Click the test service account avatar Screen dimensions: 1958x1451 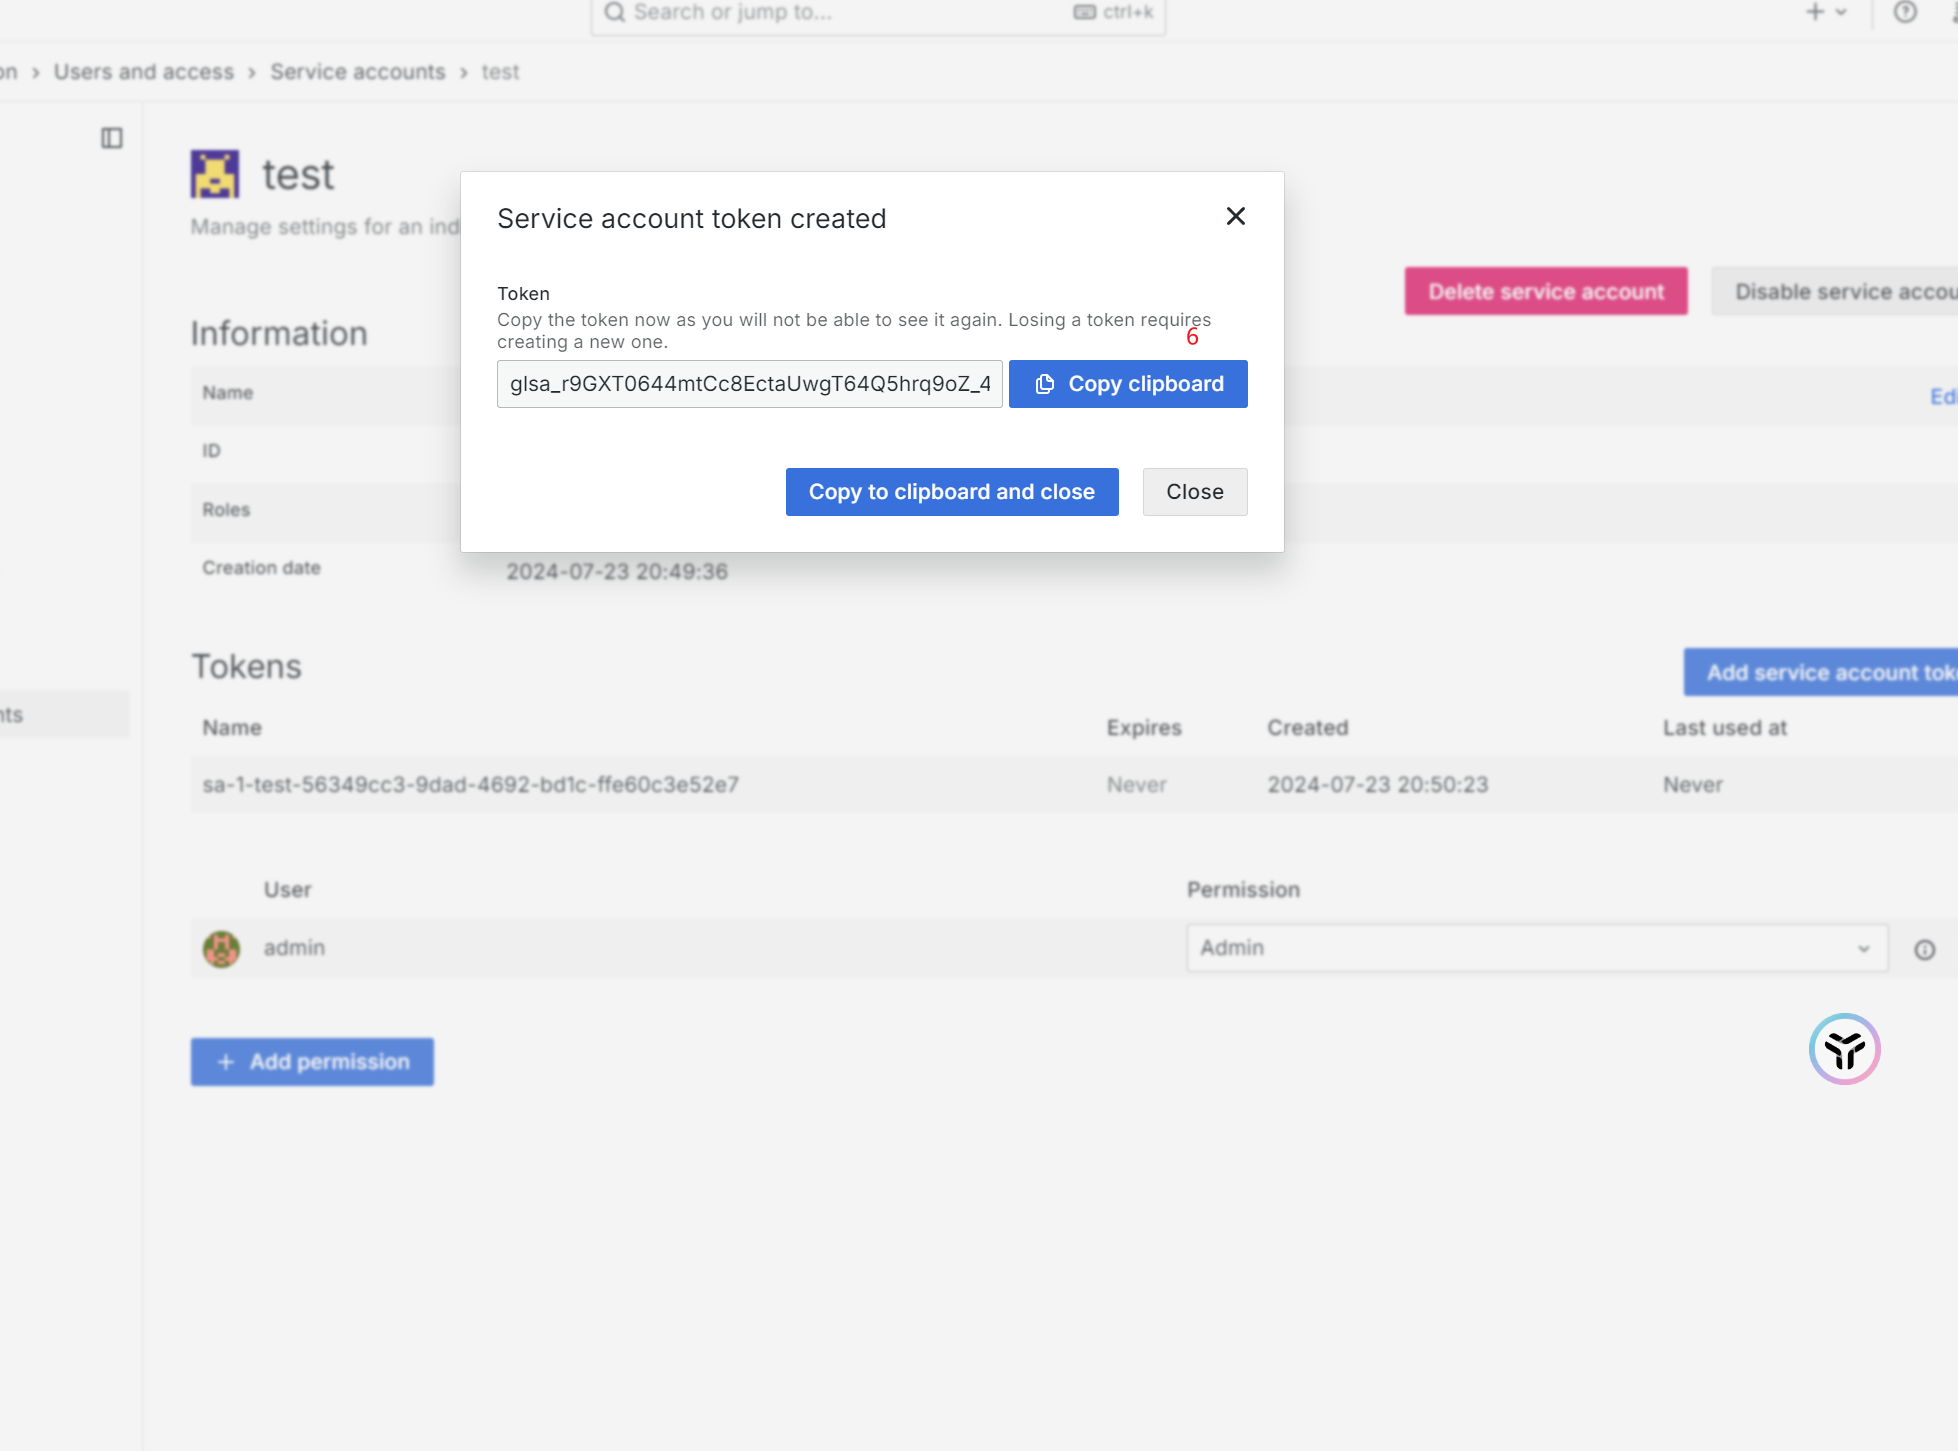(215, 174)
